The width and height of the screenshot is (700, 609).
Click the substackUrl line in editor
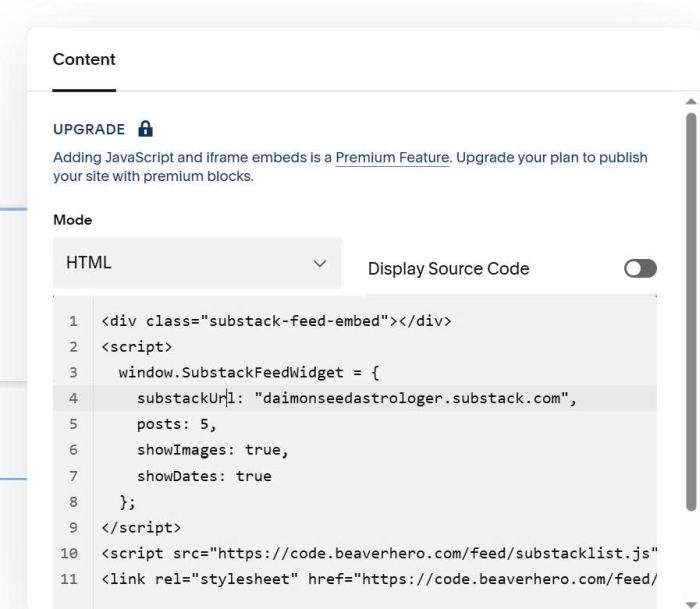click(x=357, y=398)
